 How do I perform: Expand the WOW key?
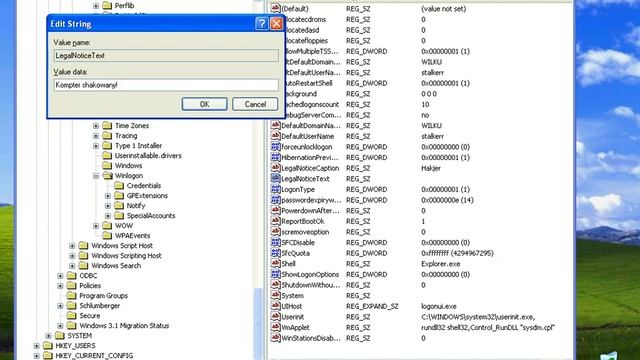(x=96, y=226)
